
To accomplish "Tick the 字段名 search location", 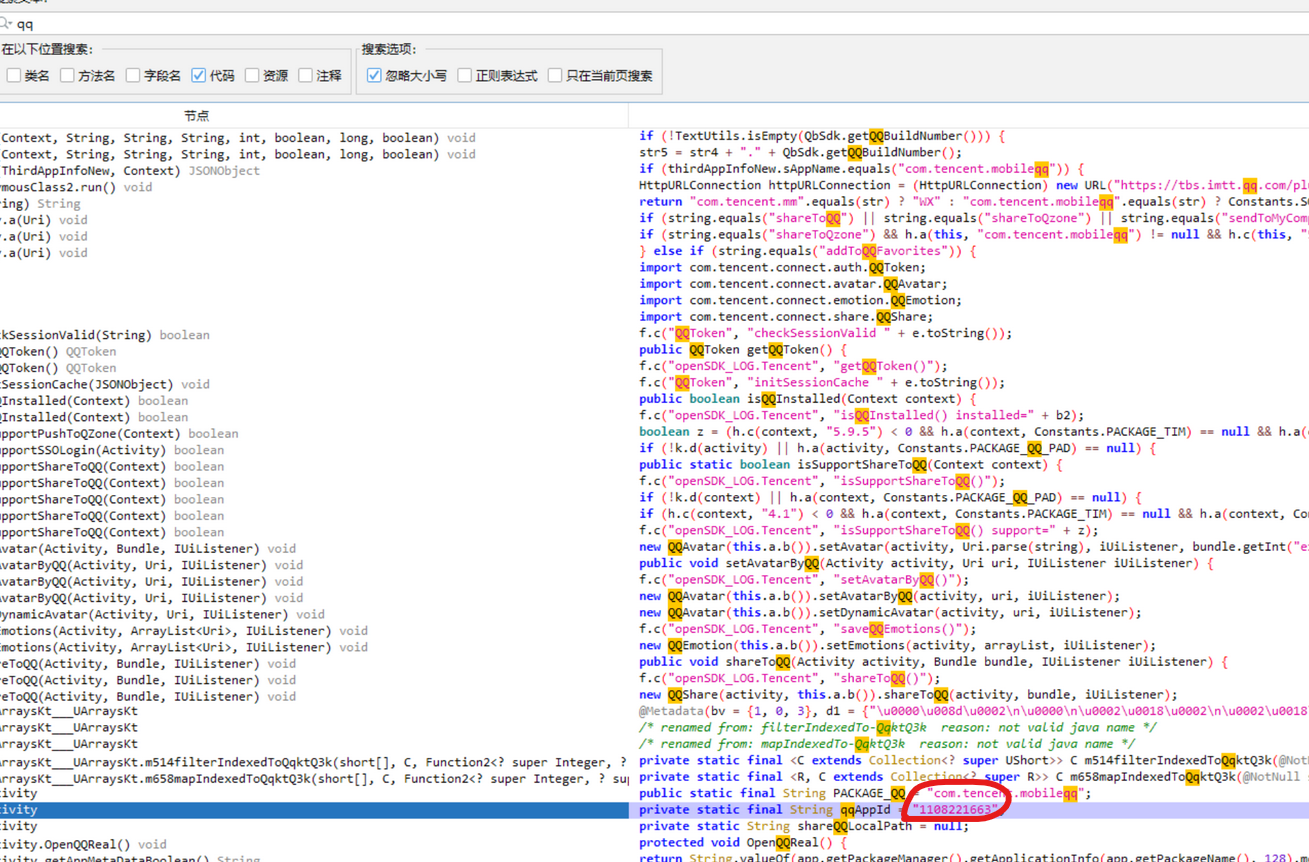I will click(133, 75).
